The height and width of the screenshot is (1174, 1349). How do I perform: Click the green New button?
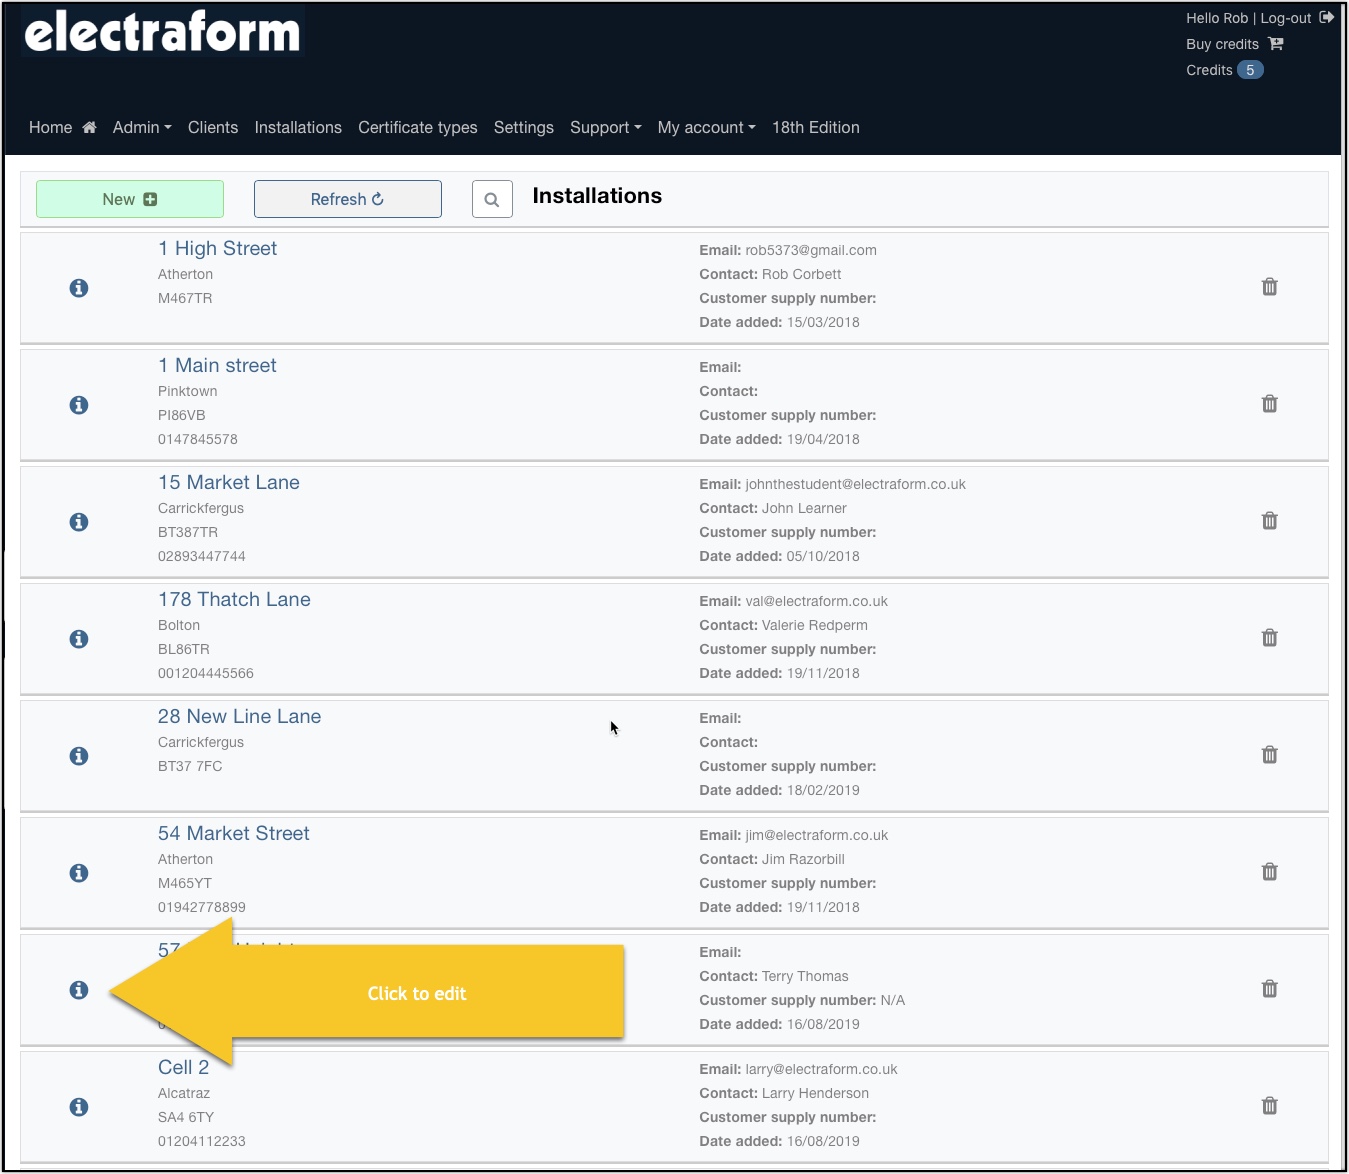[130, 199]
